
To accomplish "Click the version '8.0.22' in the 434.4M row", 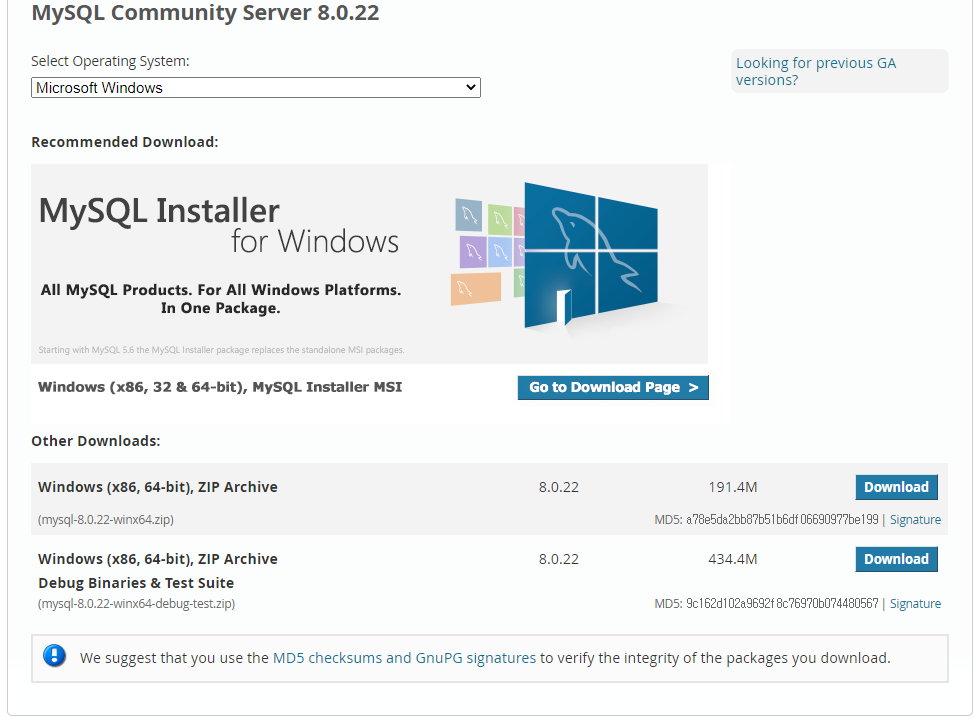I will [558, 559].
